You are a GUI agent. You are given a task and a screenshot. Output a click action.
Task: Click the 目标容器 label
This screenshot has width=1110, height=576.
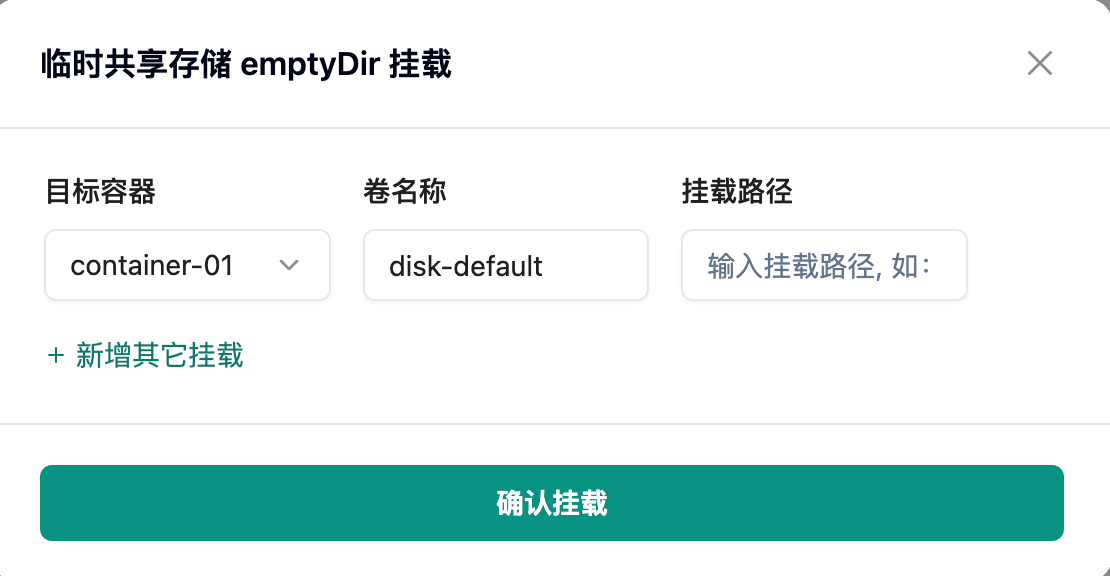click(x=101, y=191)
